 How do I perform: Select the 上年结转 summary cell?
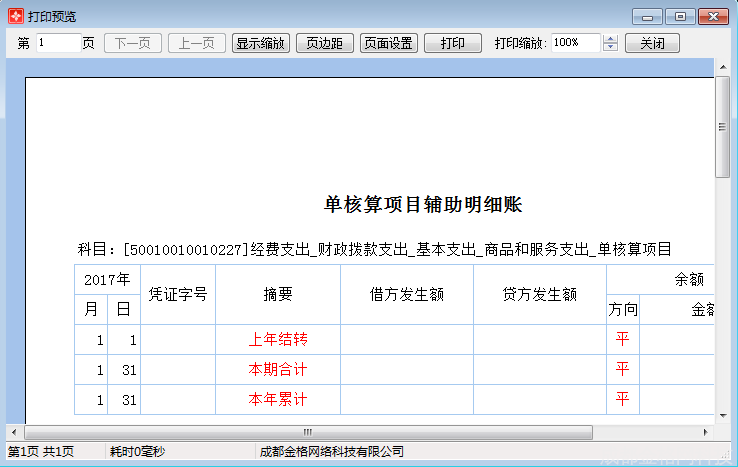click(x=278, y=340)
